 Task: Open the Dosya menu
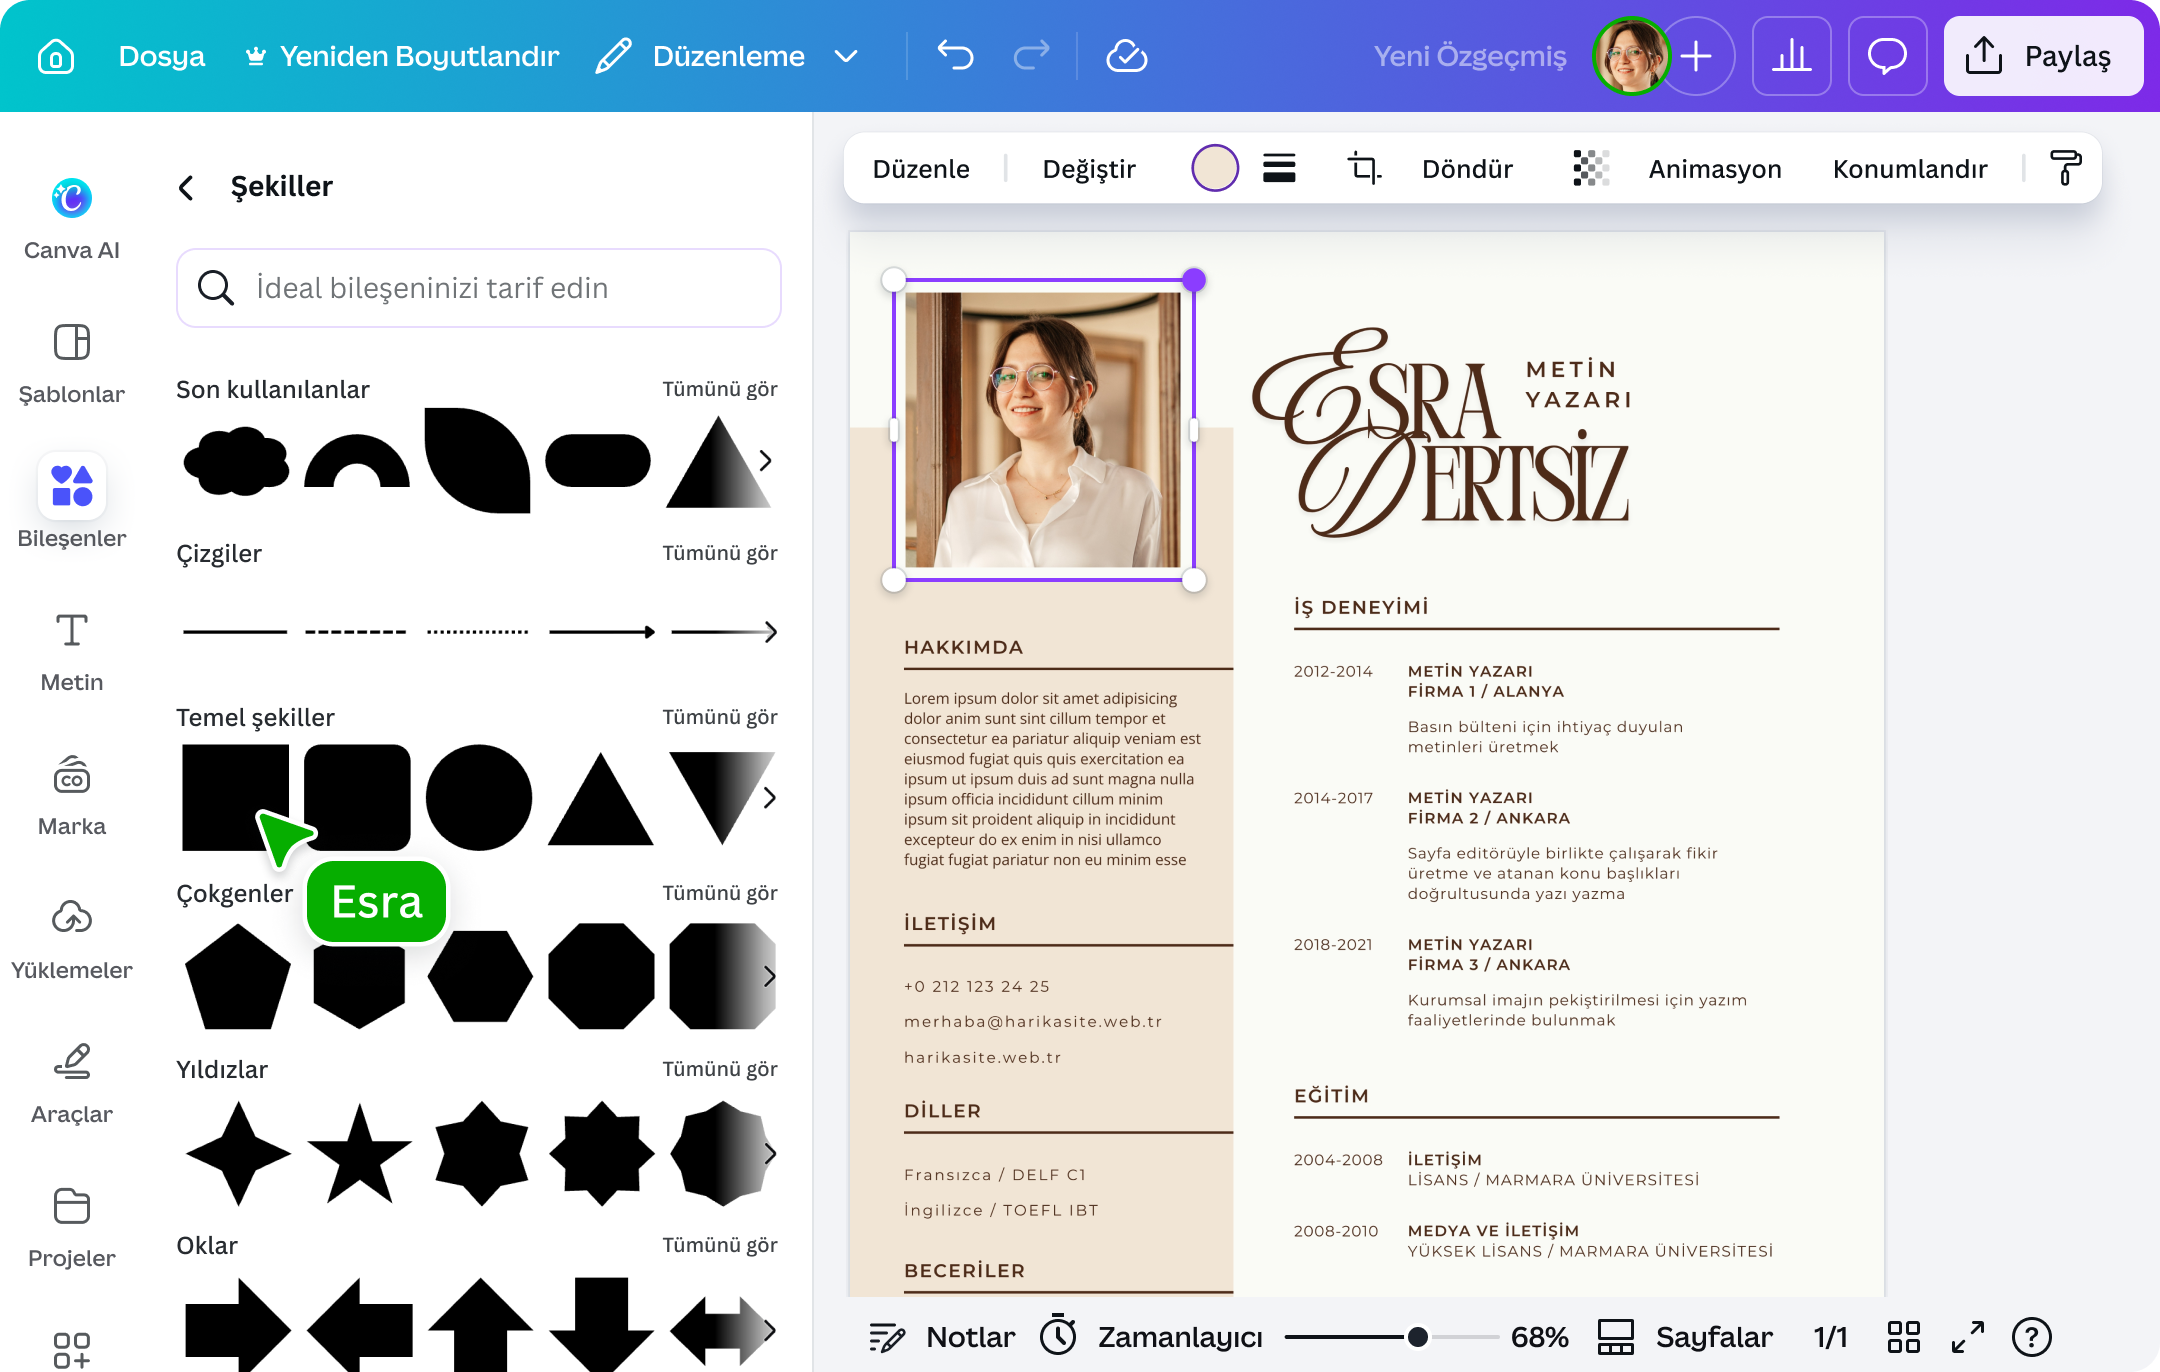162,56
